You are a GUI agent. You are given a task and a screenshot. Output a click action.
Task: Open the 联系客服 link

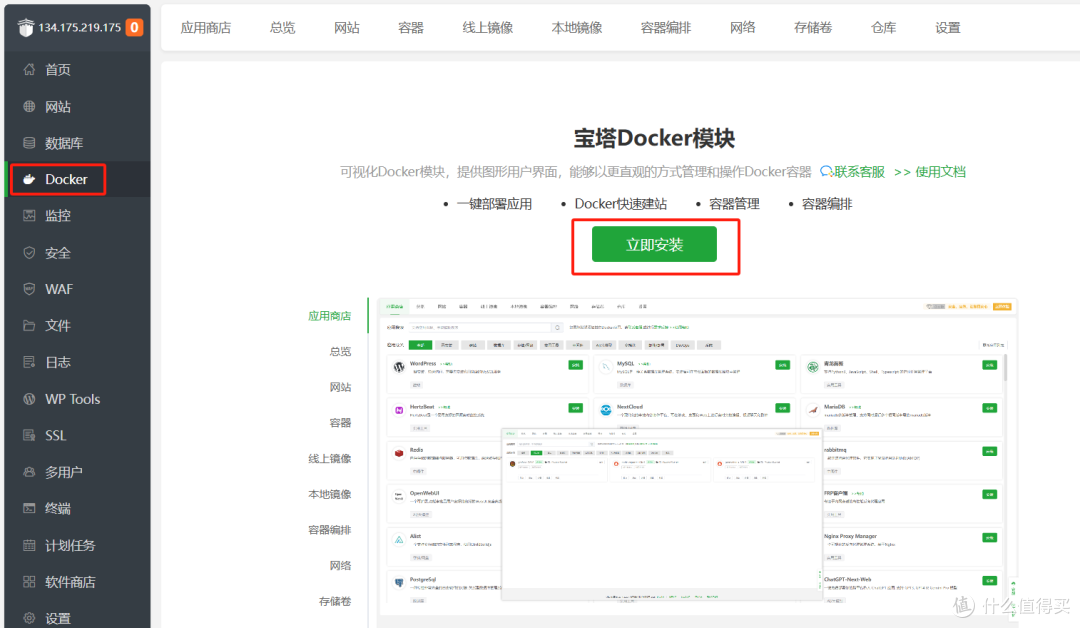(859, 171)
